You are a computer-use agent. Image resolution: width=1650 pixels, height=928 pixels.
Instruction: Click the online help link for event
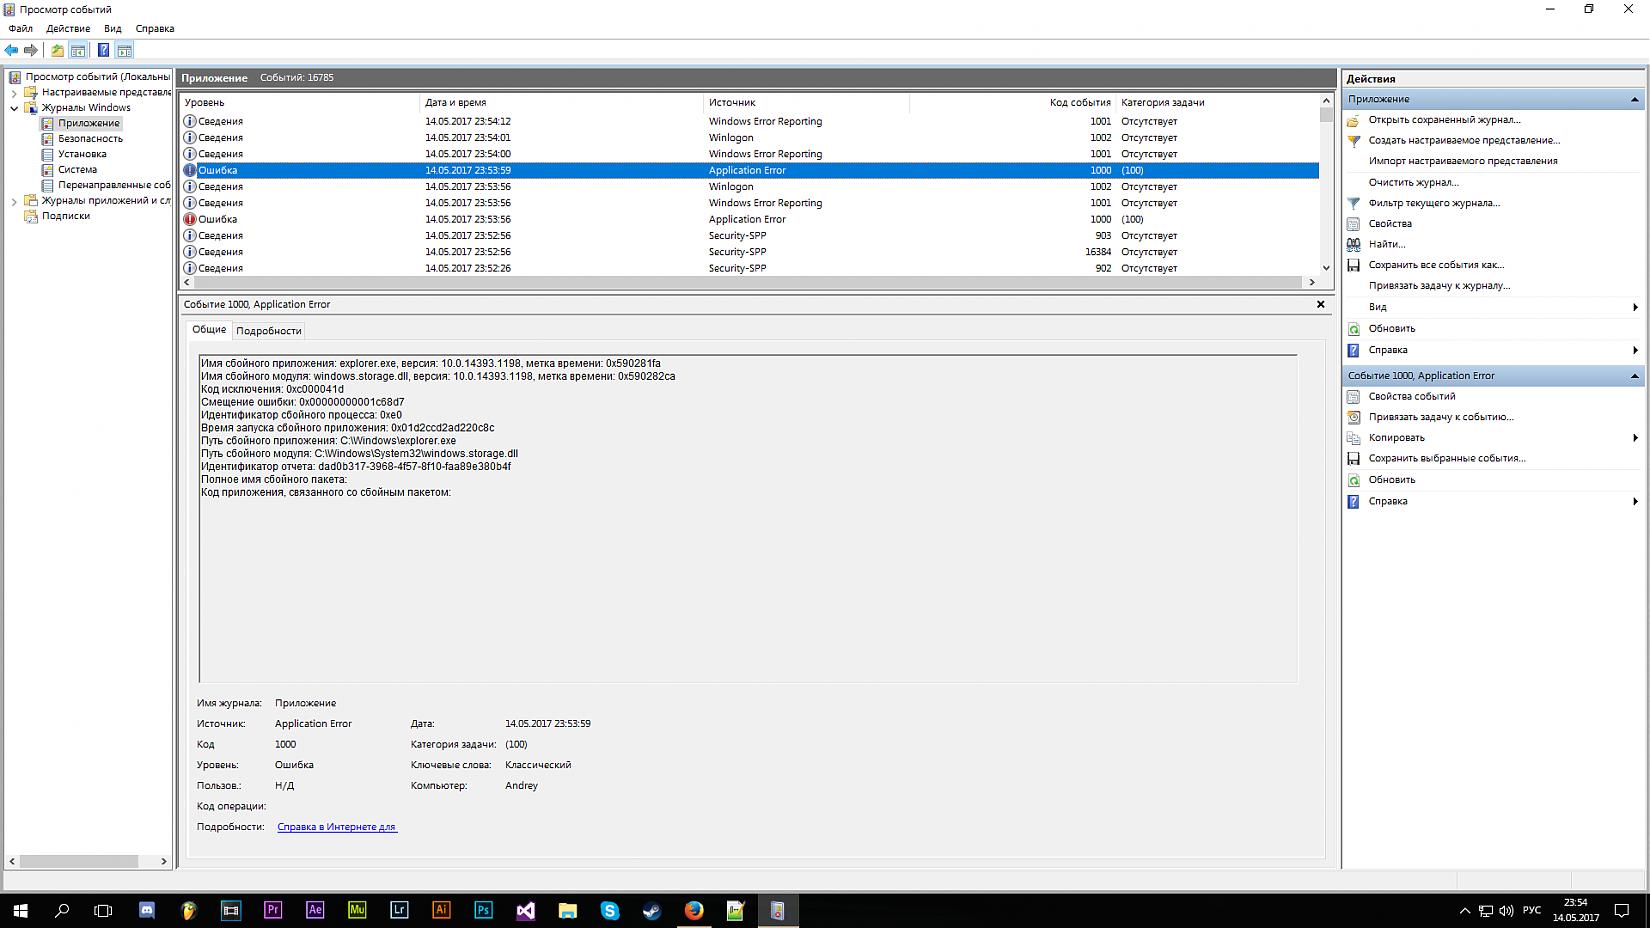(336, 827)
